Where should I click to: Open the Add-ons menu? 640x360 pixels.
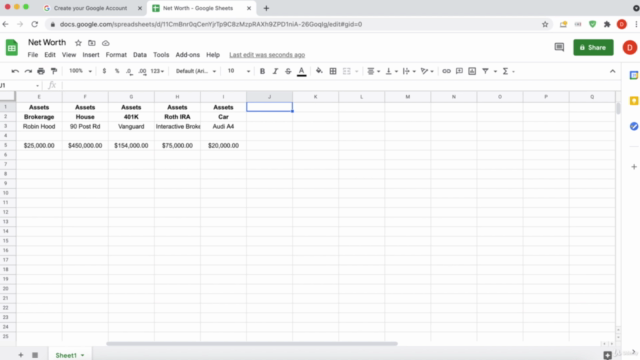(188, 55)
